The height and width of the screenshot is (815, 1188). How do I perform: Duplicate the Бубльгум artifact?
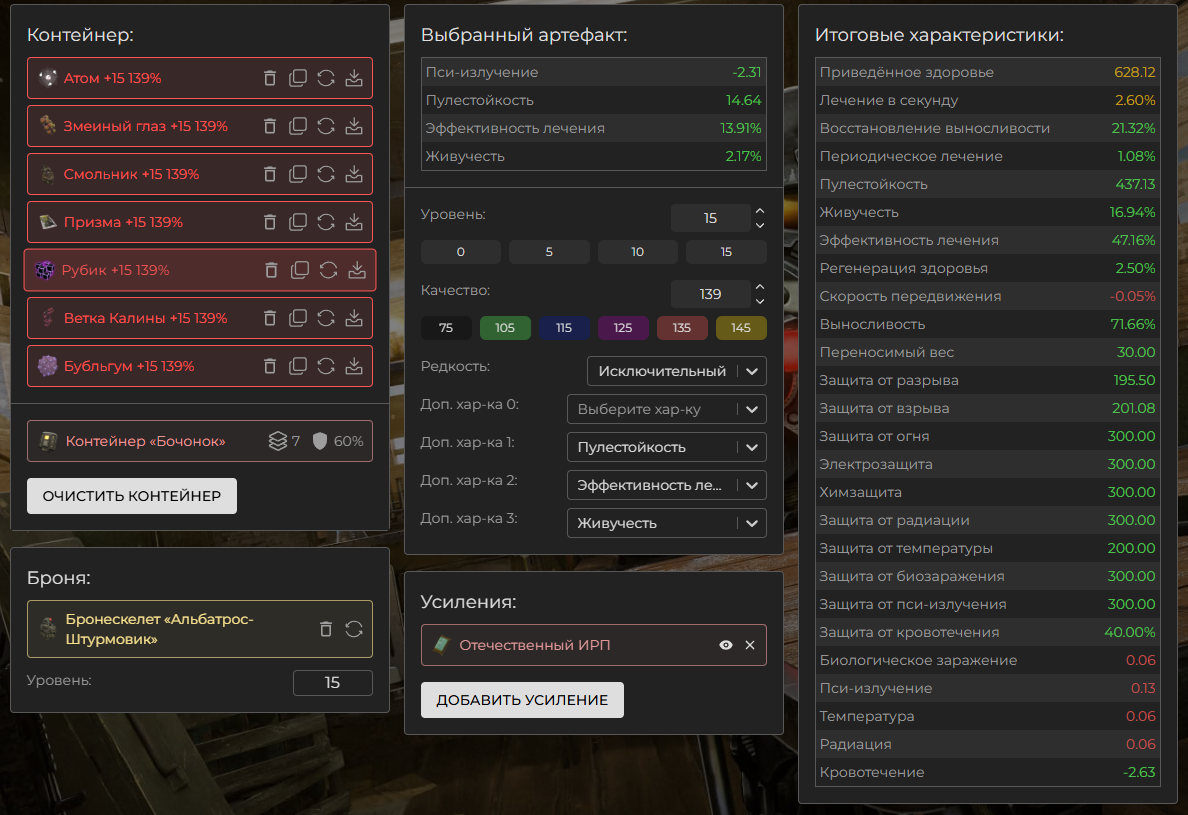[298, 366]
